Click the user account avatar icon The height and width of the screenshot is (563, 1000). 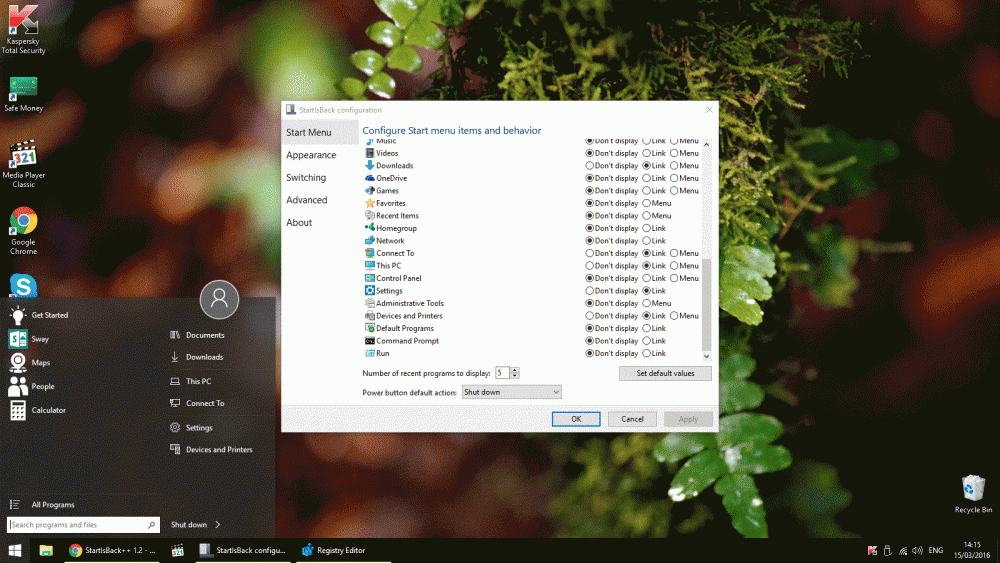click(x=219, y=298)
